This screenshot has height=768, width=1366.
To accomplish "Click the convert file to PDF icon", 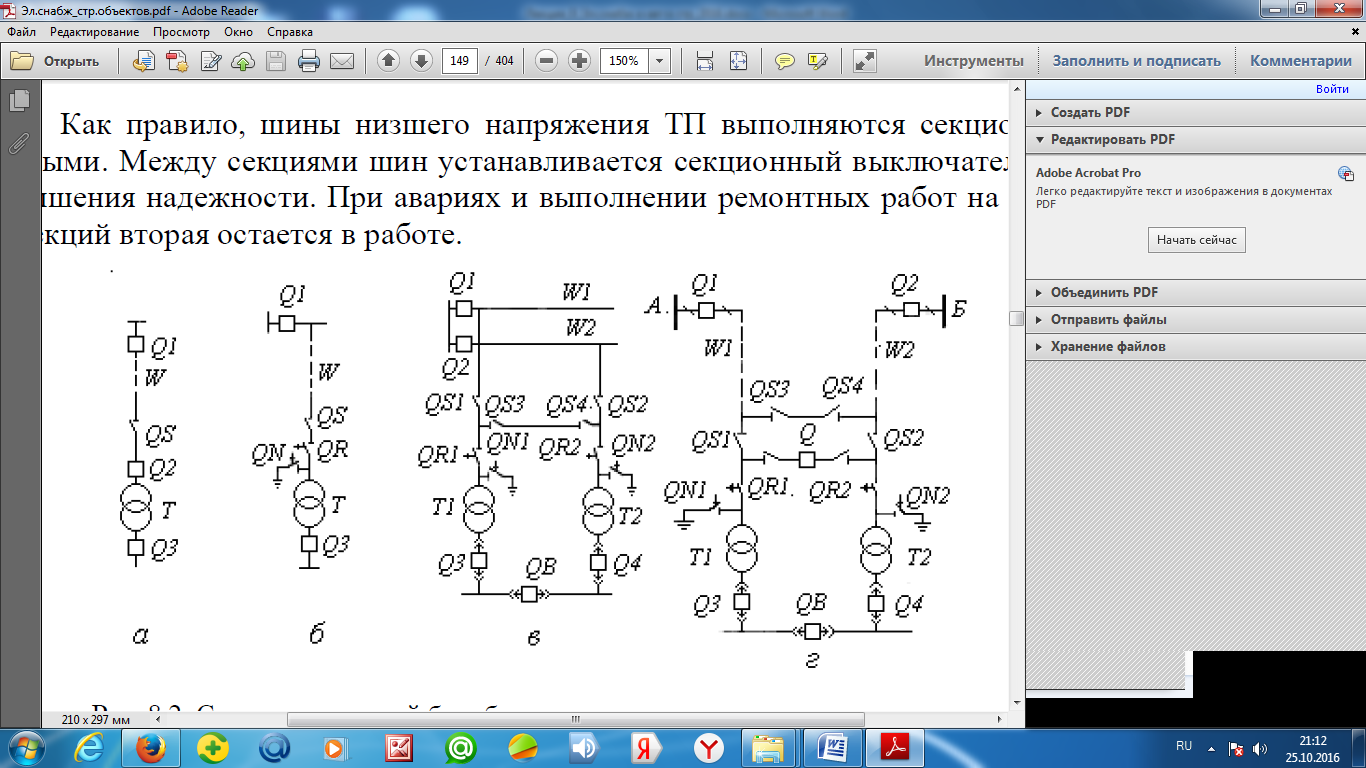I will [144, 61].
